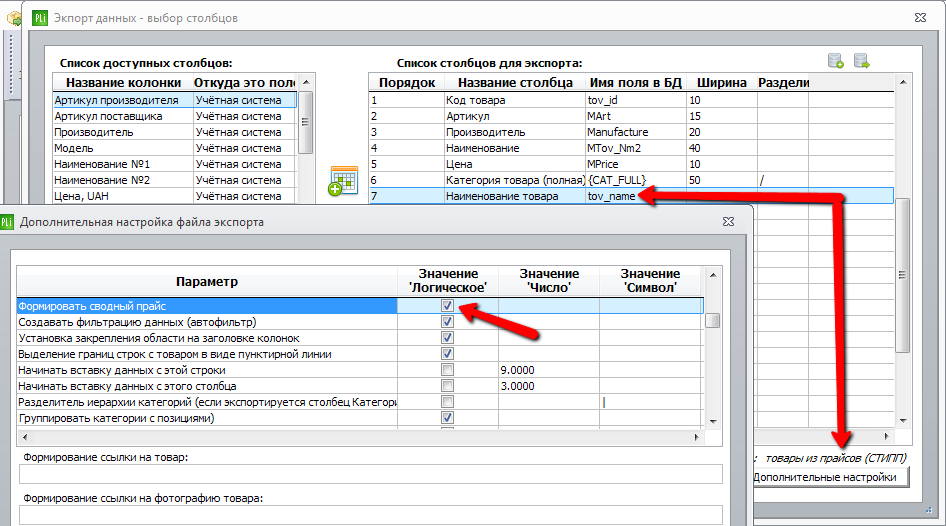Click width value 50 for category row

(722, 180)
